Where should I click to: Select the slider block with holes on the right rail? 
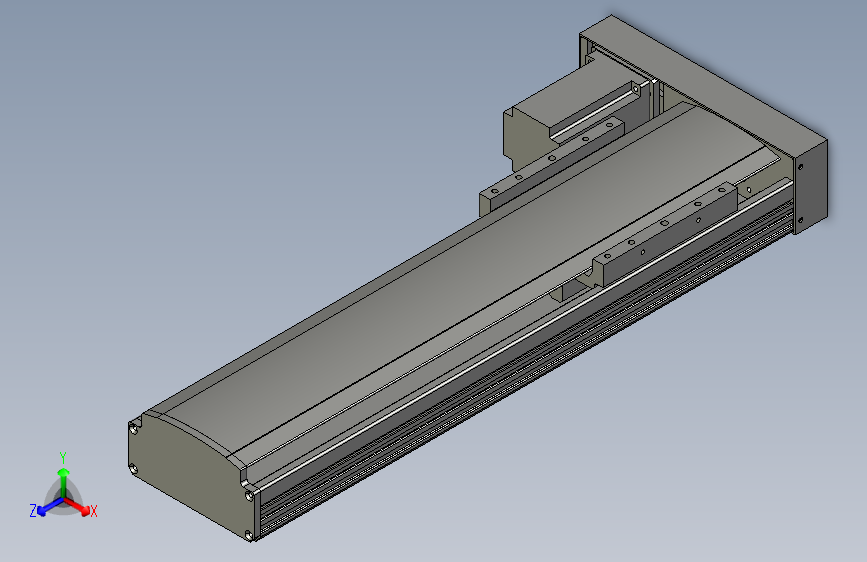point(665,237)
